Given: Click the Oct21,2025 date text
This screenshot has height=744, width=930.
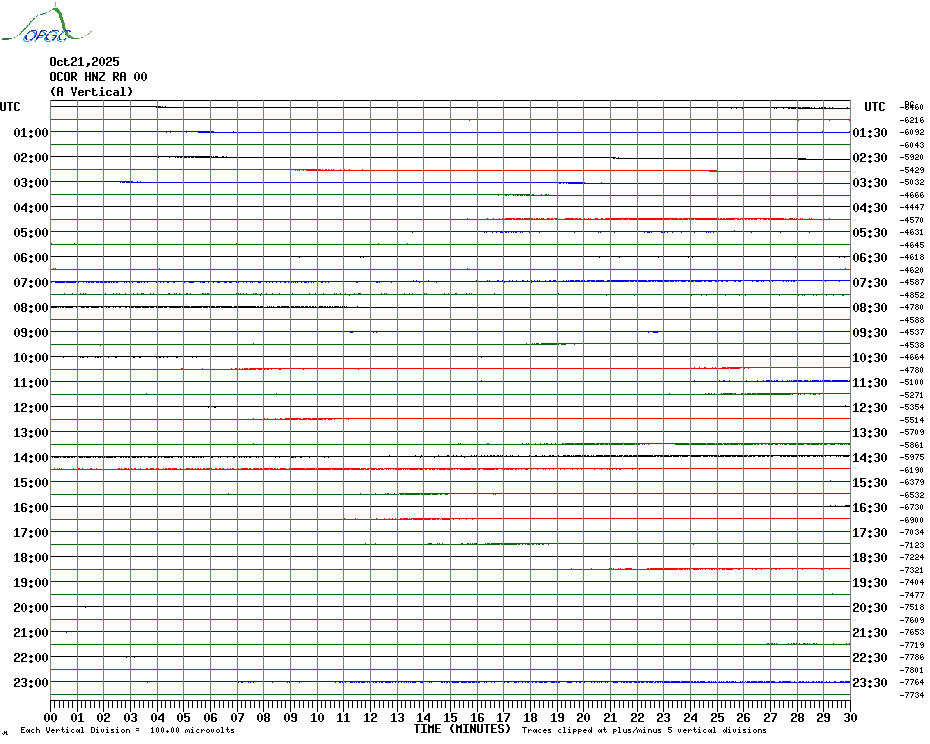Looking at the screenshot, I should [x=84, y=62].
